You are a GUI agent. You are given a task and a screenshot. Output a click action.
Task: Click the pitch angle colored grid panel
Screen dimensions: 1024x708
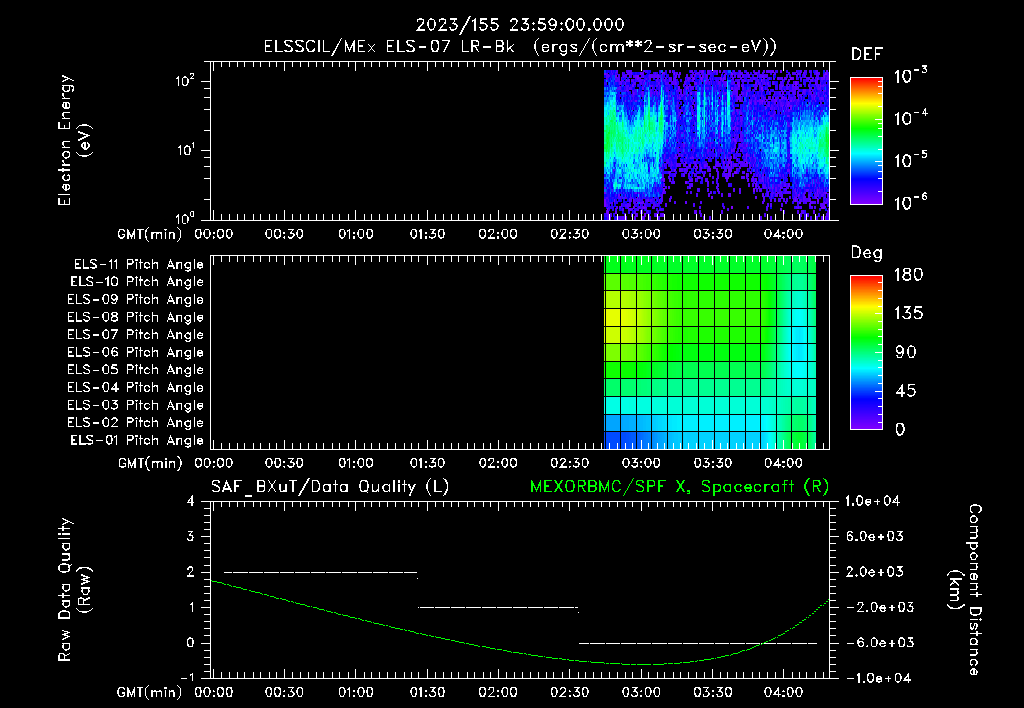(x=710, y=352)
